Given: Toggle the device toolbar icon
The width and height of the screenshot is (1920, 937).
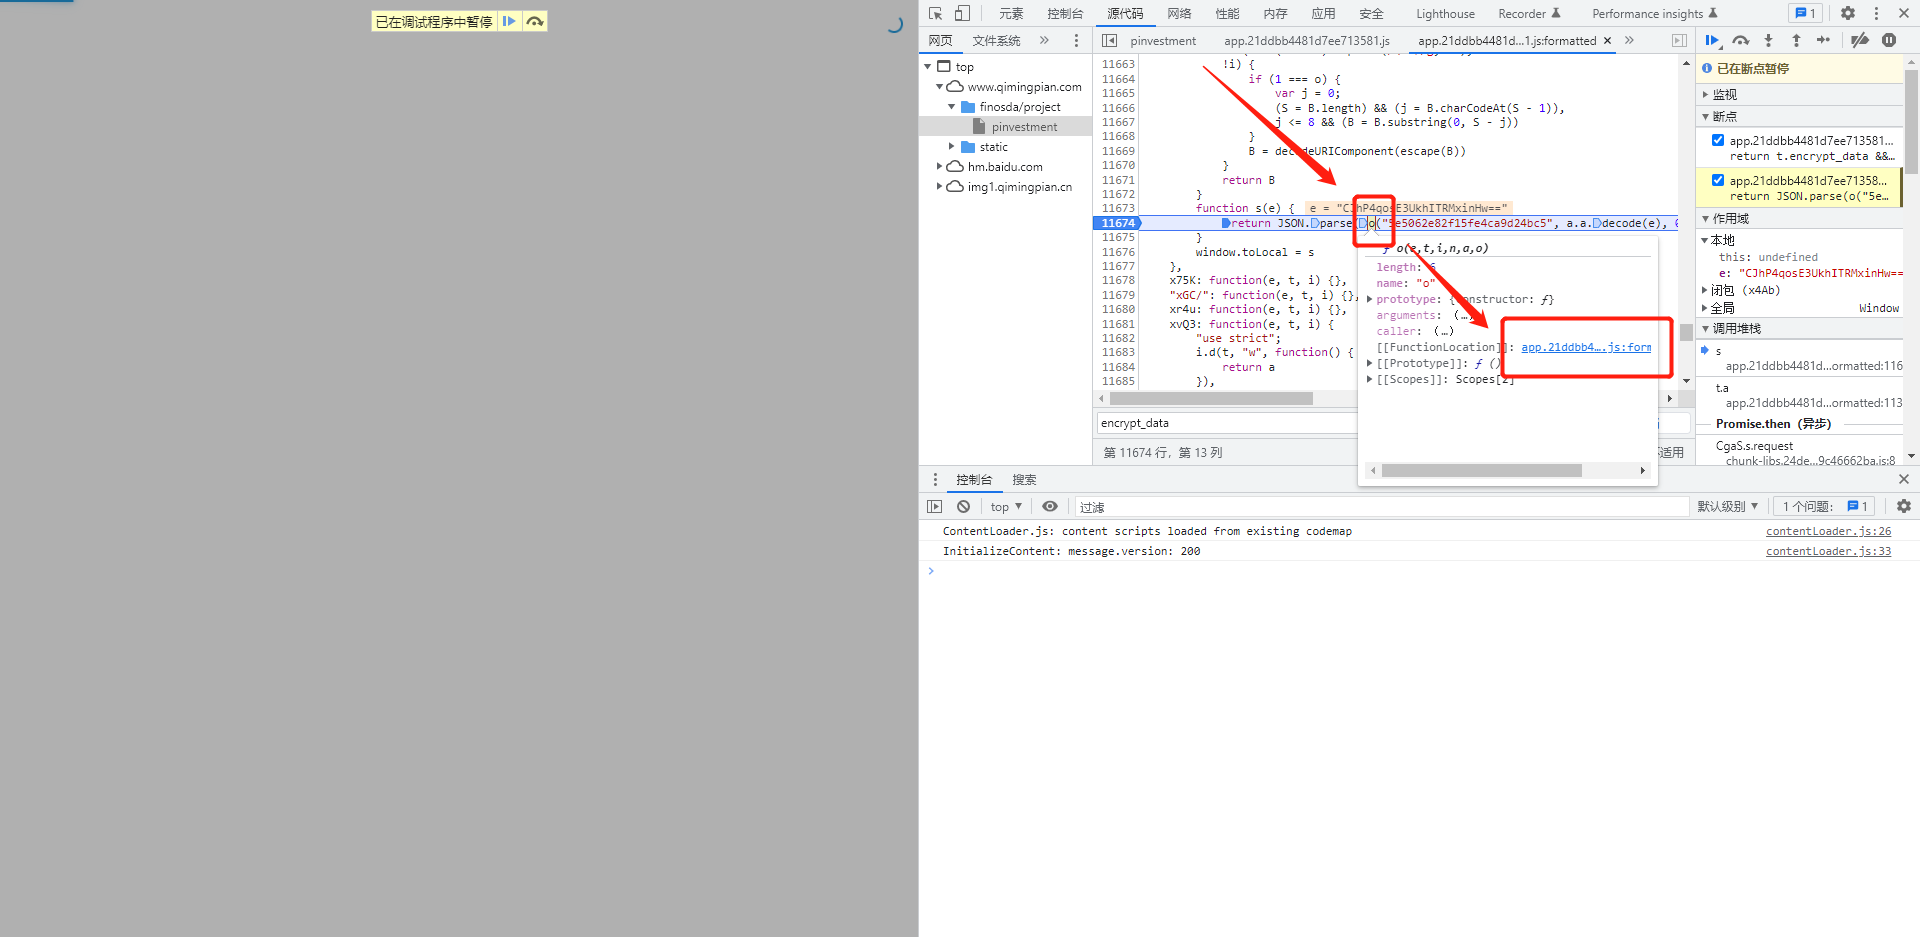Looking at the screenshot, I should (x=962, y=13).
